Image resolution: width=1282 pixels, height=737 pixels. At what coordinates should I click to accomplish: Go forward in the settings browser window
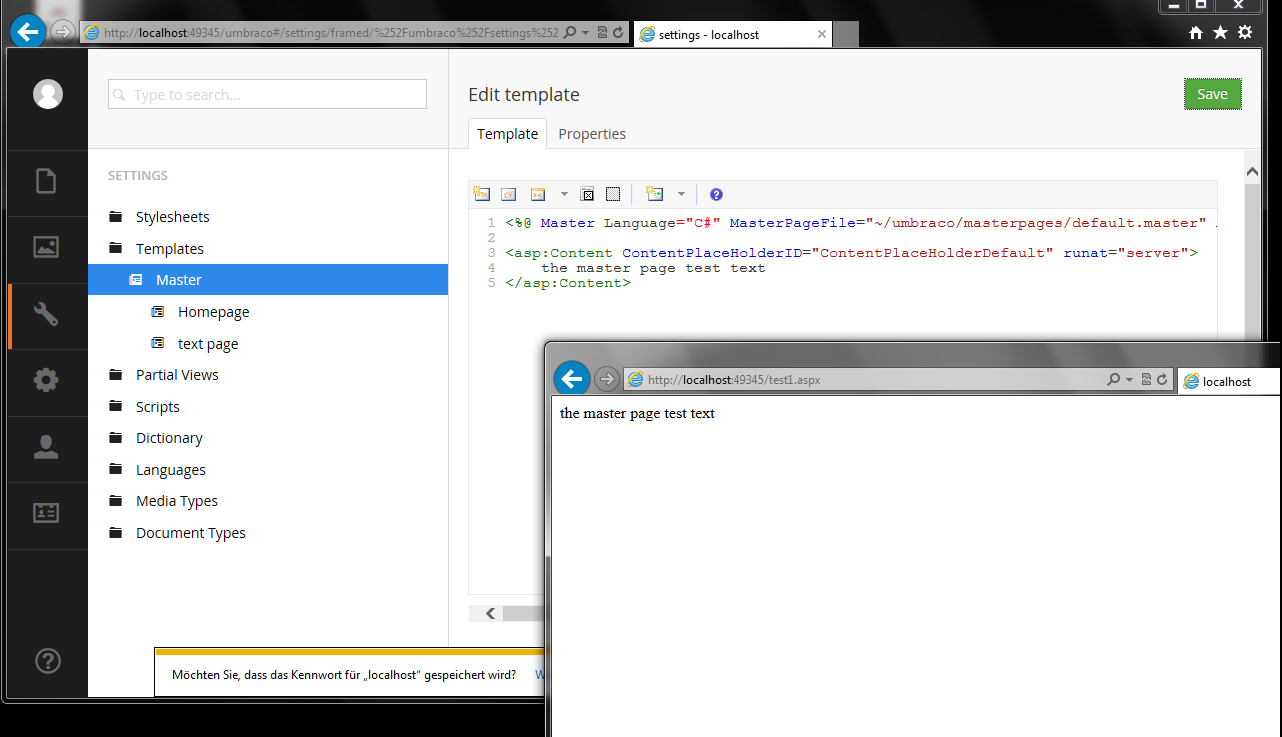pos(62,32)
